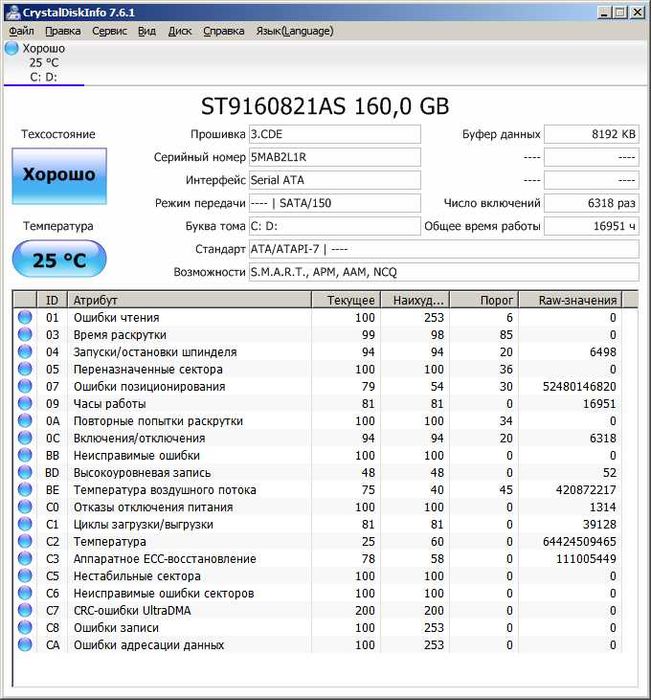Viewport: 651px width, 700px height.
Task: Click status orb for 0A Повторные попытки раскрутки
Action: tap(25, 421)
